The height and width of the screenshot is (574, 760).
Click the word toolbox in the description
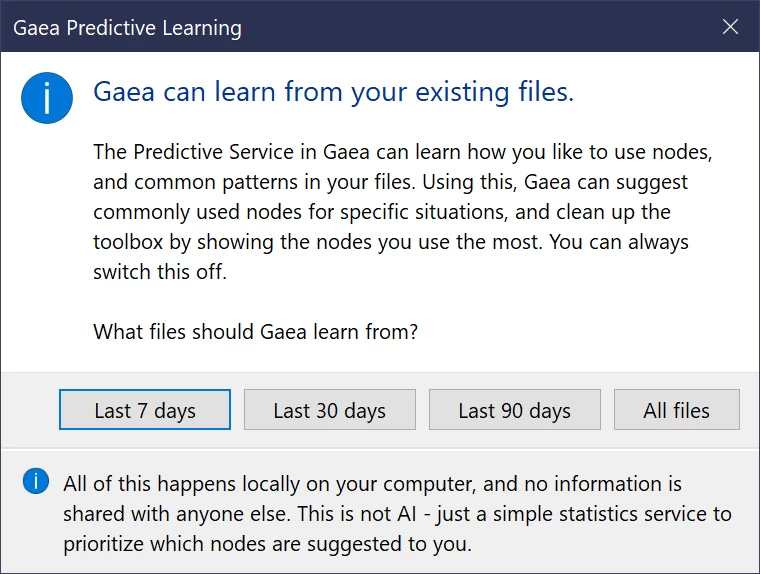pos(128,242)
